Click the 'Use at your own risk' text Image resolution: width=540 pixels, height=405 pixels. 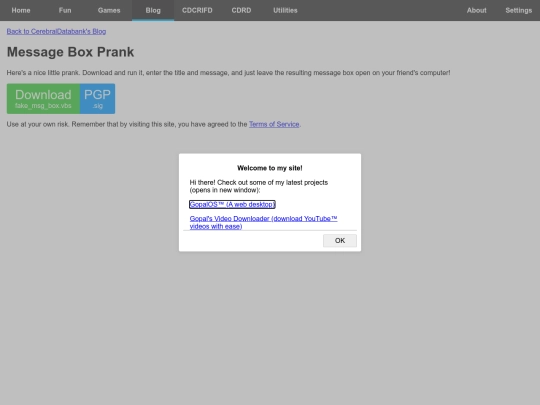(154, 124)
